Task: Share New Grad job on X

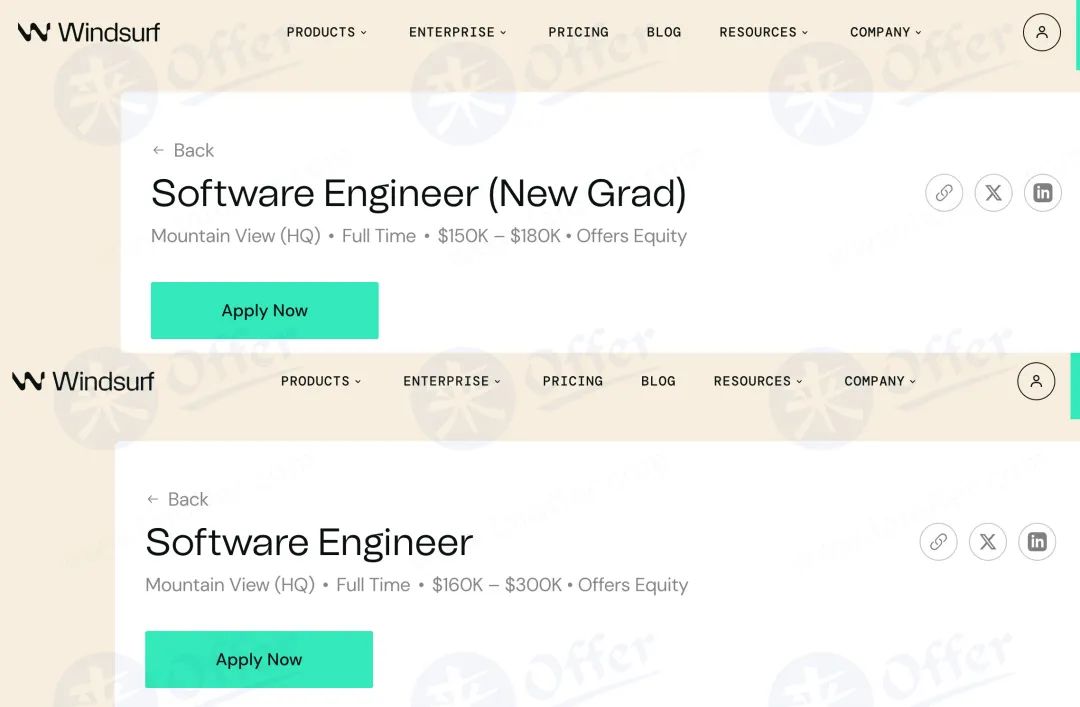Action: coord(993,193)
